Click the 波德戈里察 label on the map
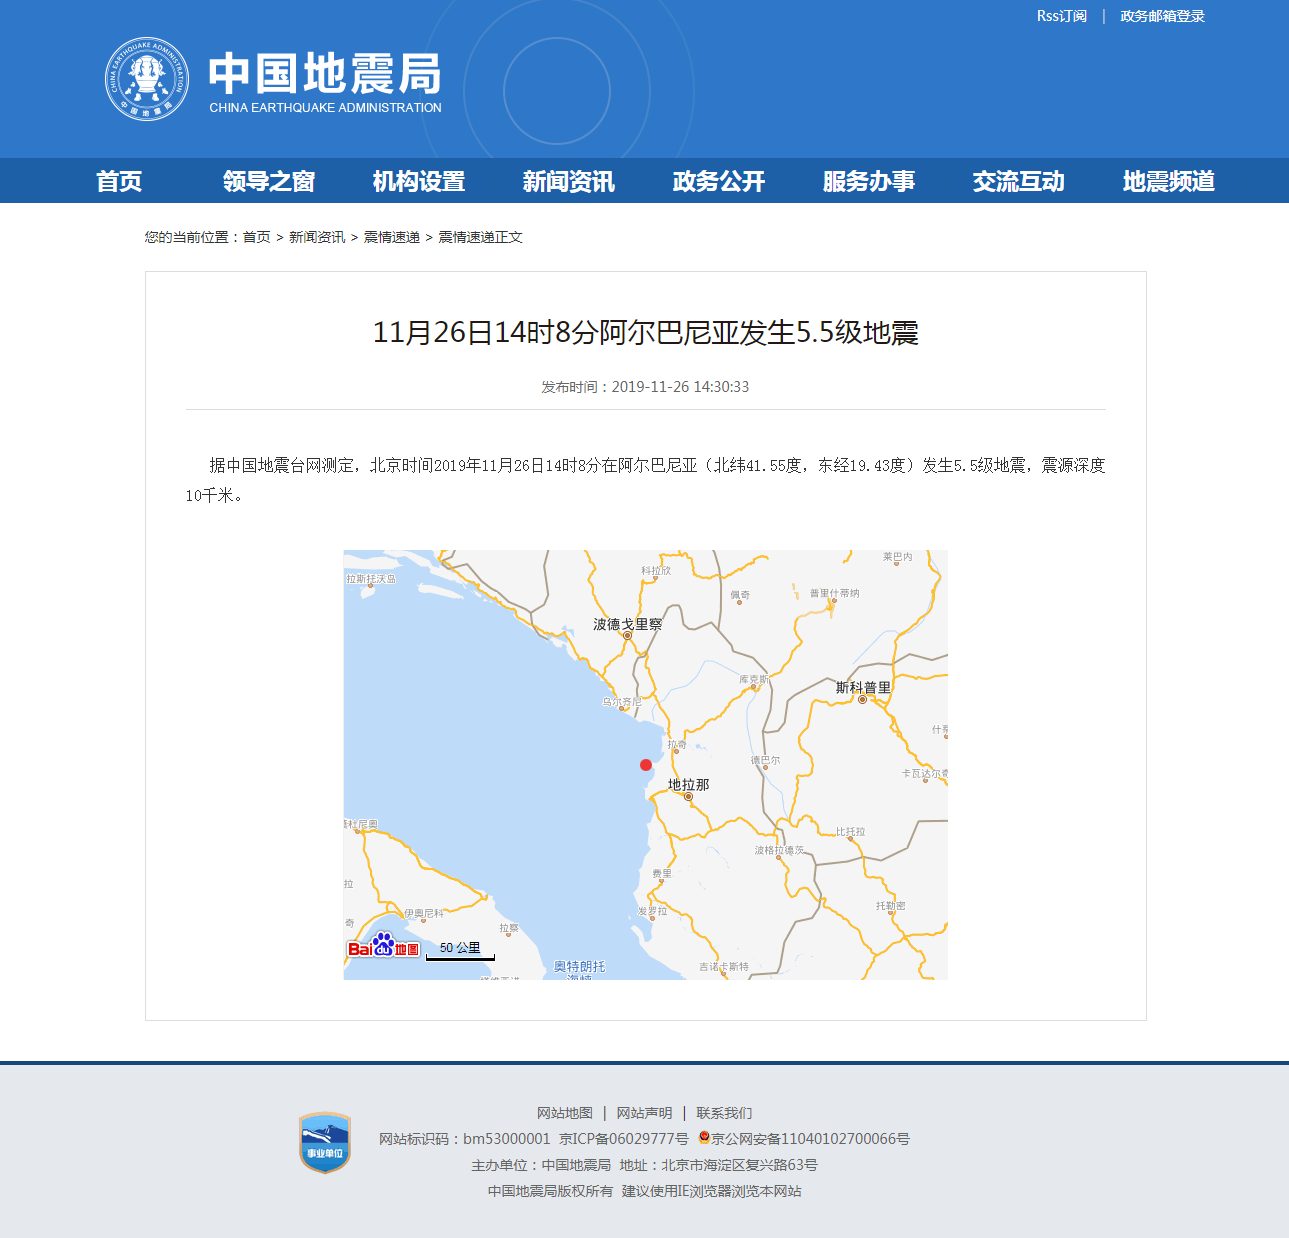 (x=628, y=622)
